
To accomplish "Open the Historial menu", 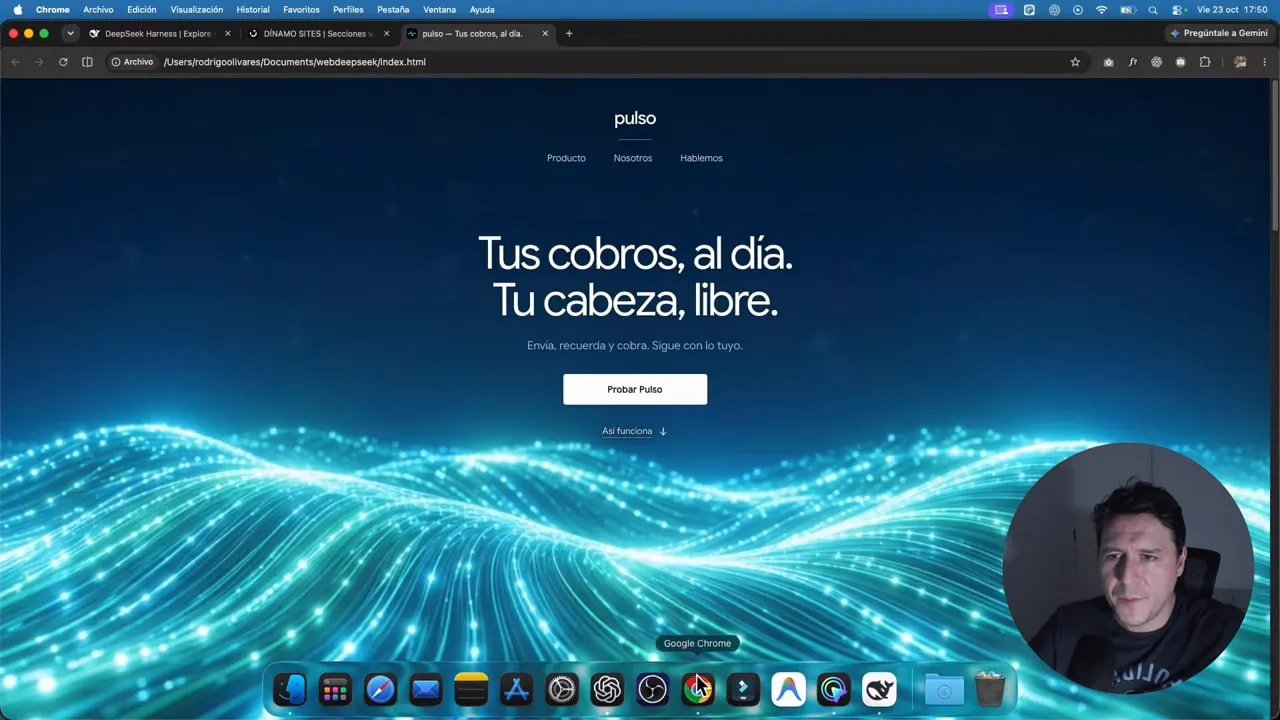I will click(x=253, y=10).
